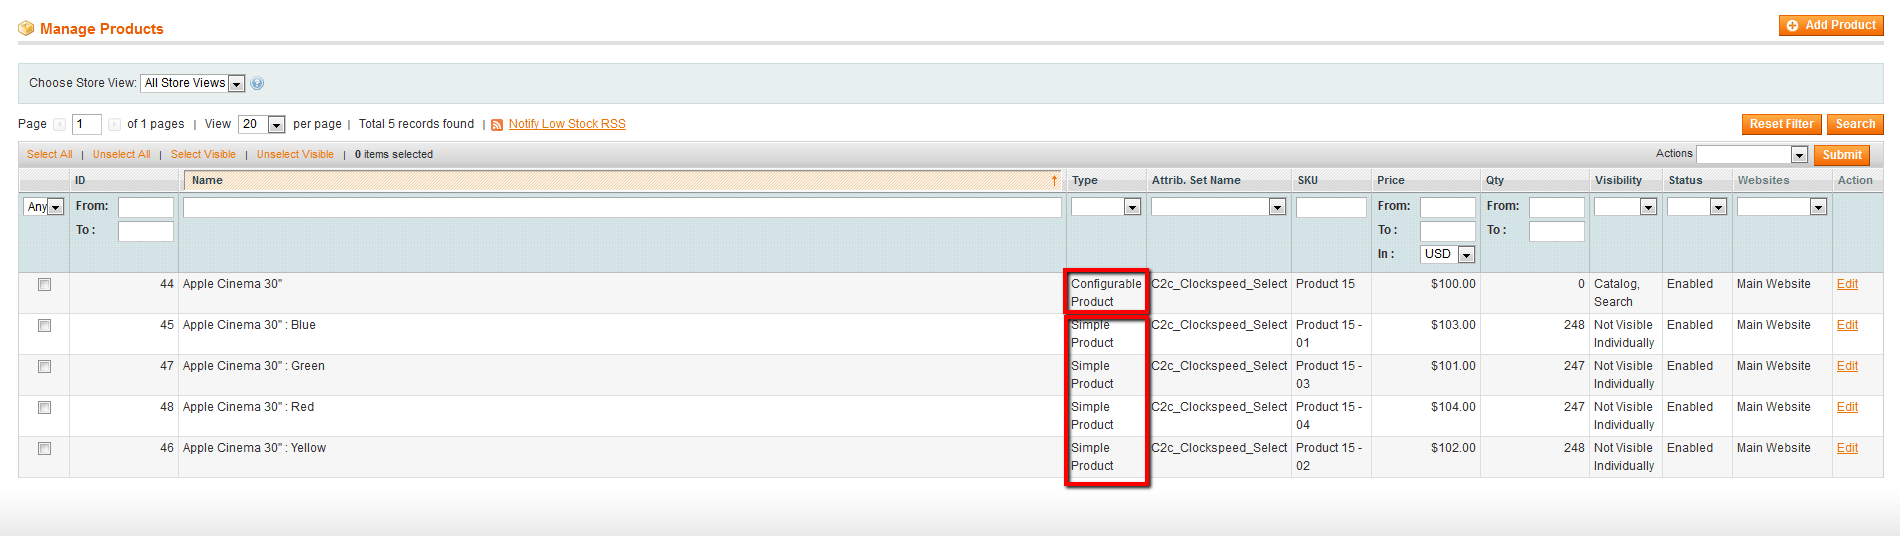Open the Notify Low Stock RSS link

[567, 125]
